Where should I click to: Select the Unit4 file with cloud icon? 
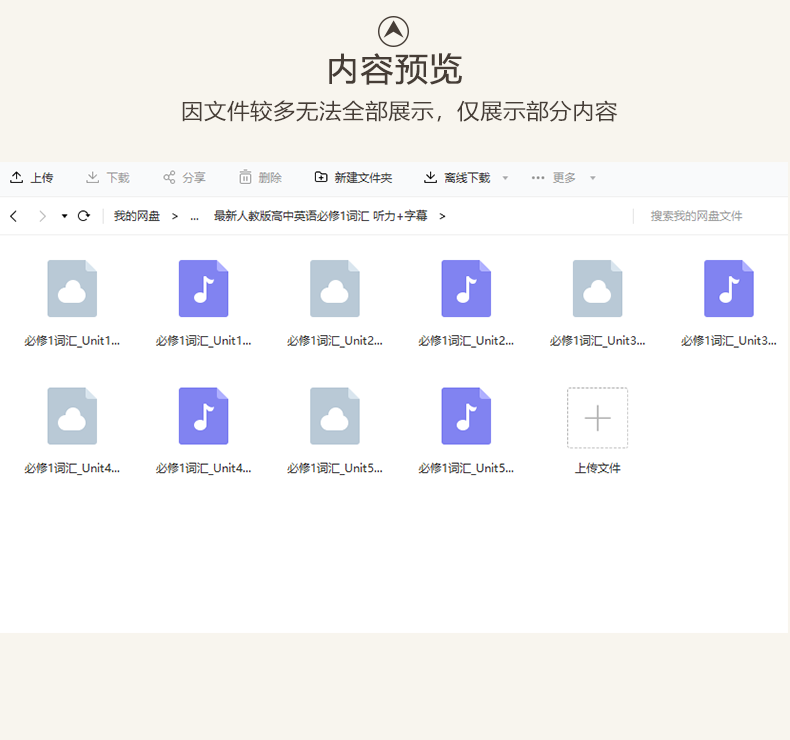72,430
